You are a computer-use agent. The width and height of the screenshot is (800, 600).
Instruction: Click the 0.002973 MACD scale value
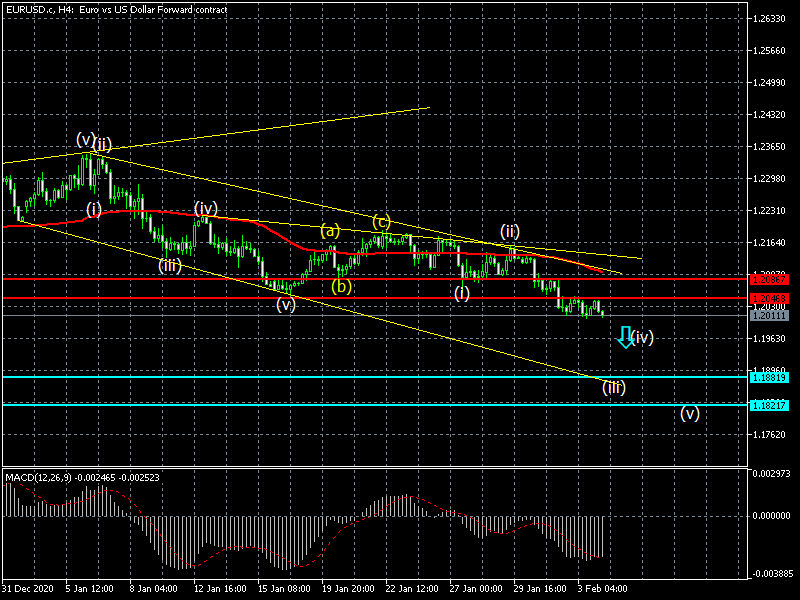tap(771, 474)
